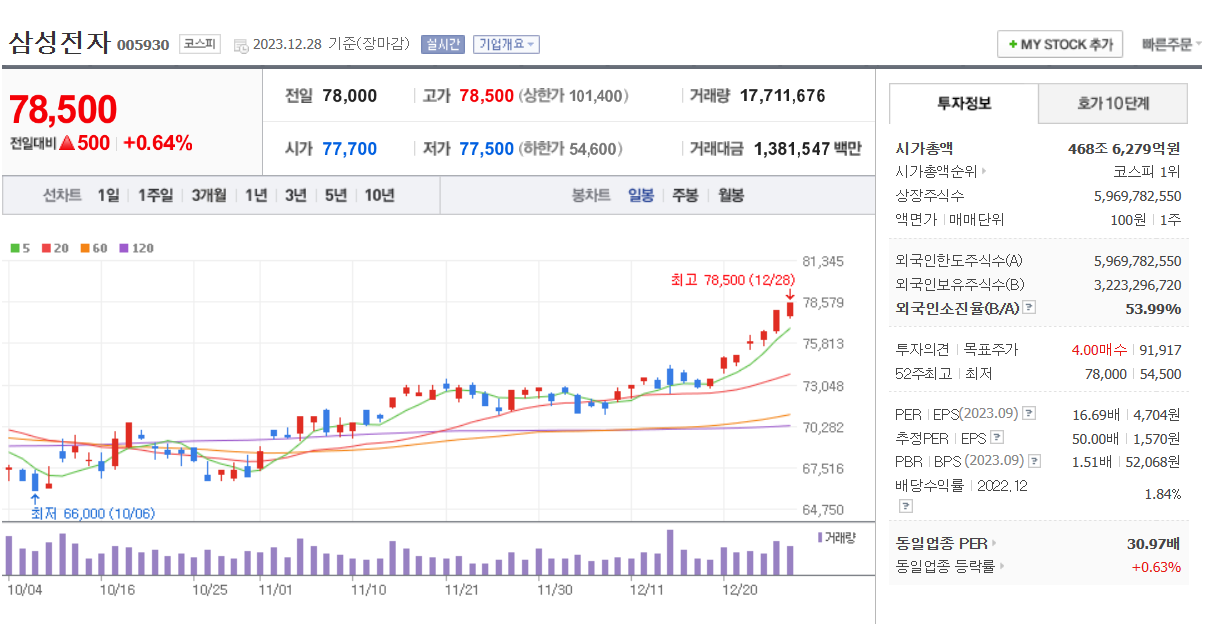1205x624 pixels.
Task: Click the 468조 6,279억원 market cap value
Action: [1125, 148]
